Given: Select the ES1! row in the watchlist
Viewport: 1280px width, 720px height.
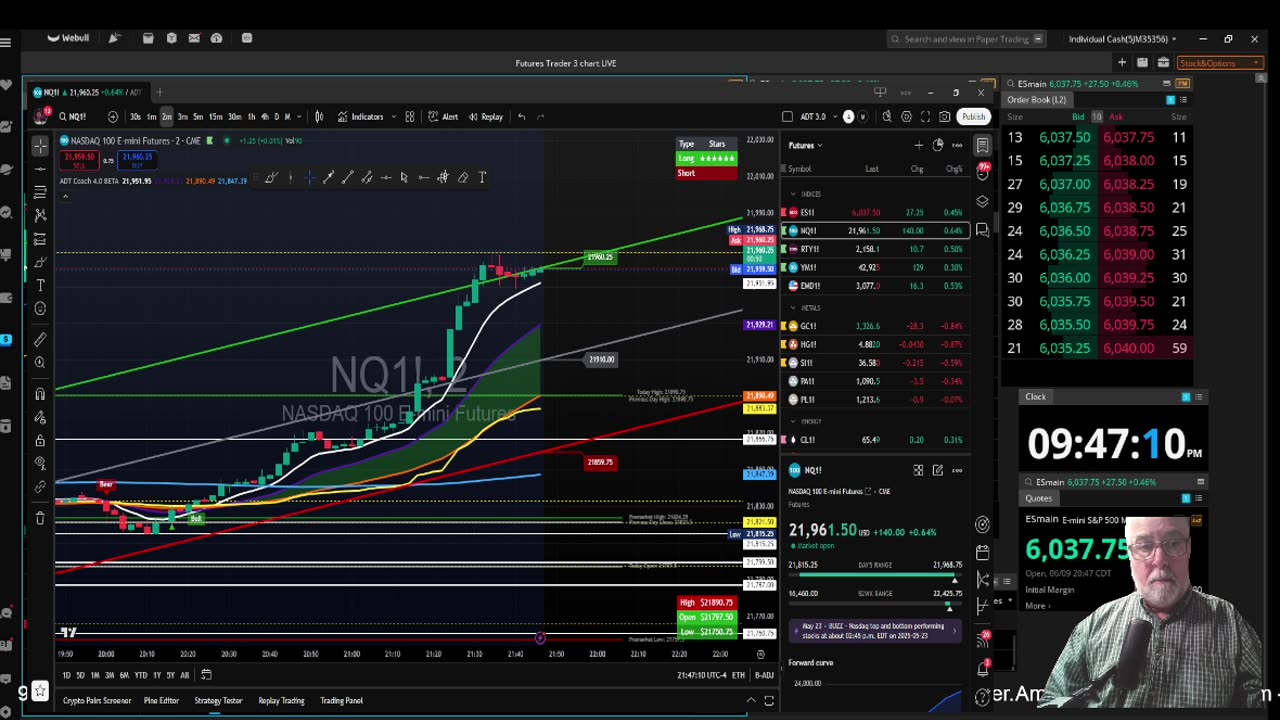Looking at the screenshot, I should coord(876,212).
